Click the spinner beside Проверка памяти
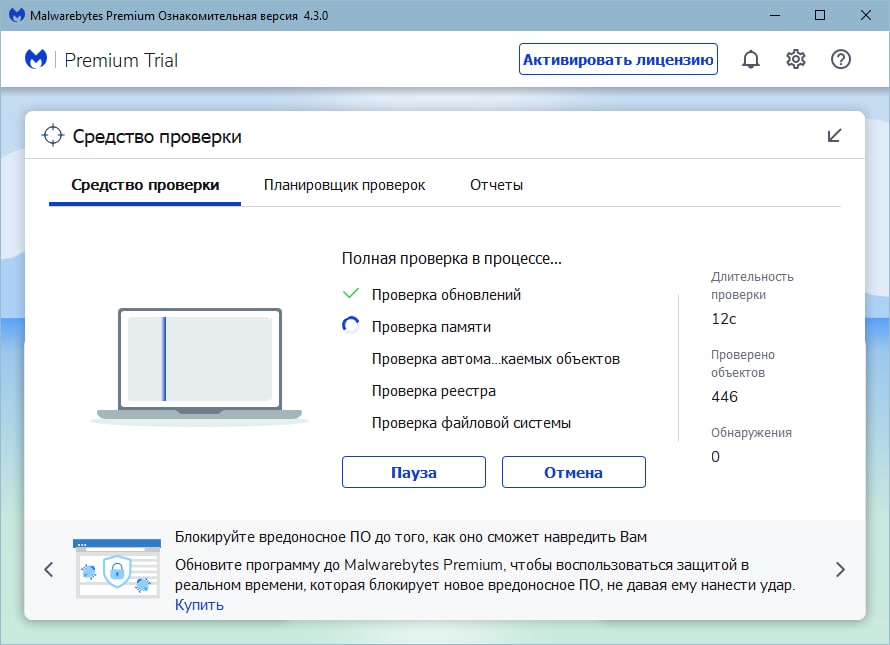Image resolution: width=890 pixels, height=645 pixels. (351, 325)
